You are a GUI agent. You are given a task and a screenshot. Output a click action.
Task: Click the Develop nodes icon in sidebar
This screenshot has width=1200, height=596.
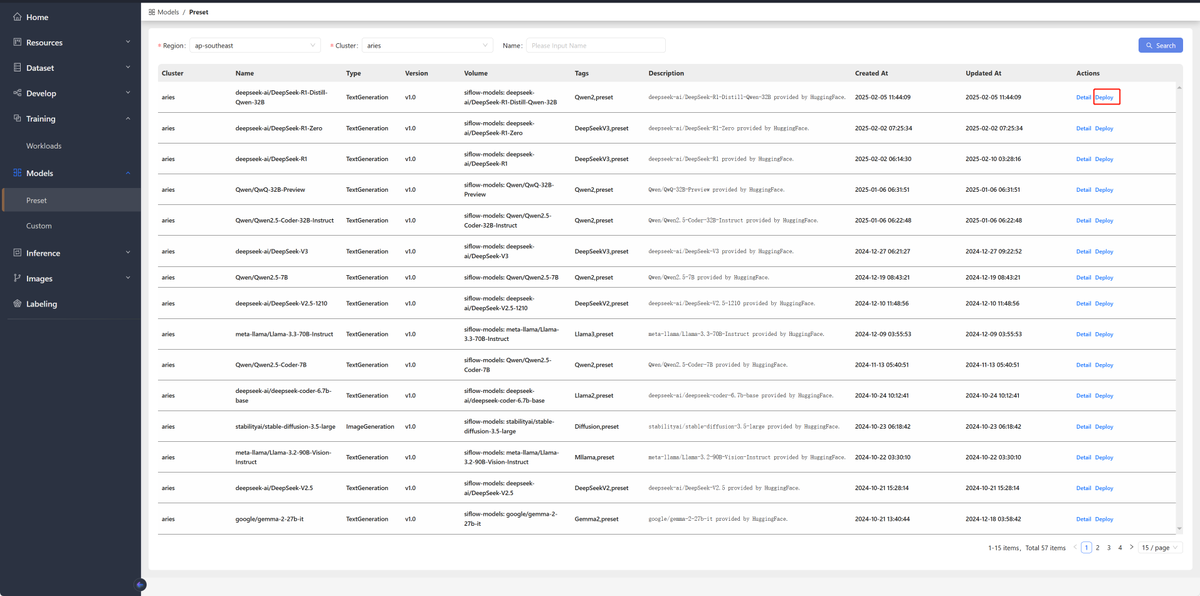17,93
